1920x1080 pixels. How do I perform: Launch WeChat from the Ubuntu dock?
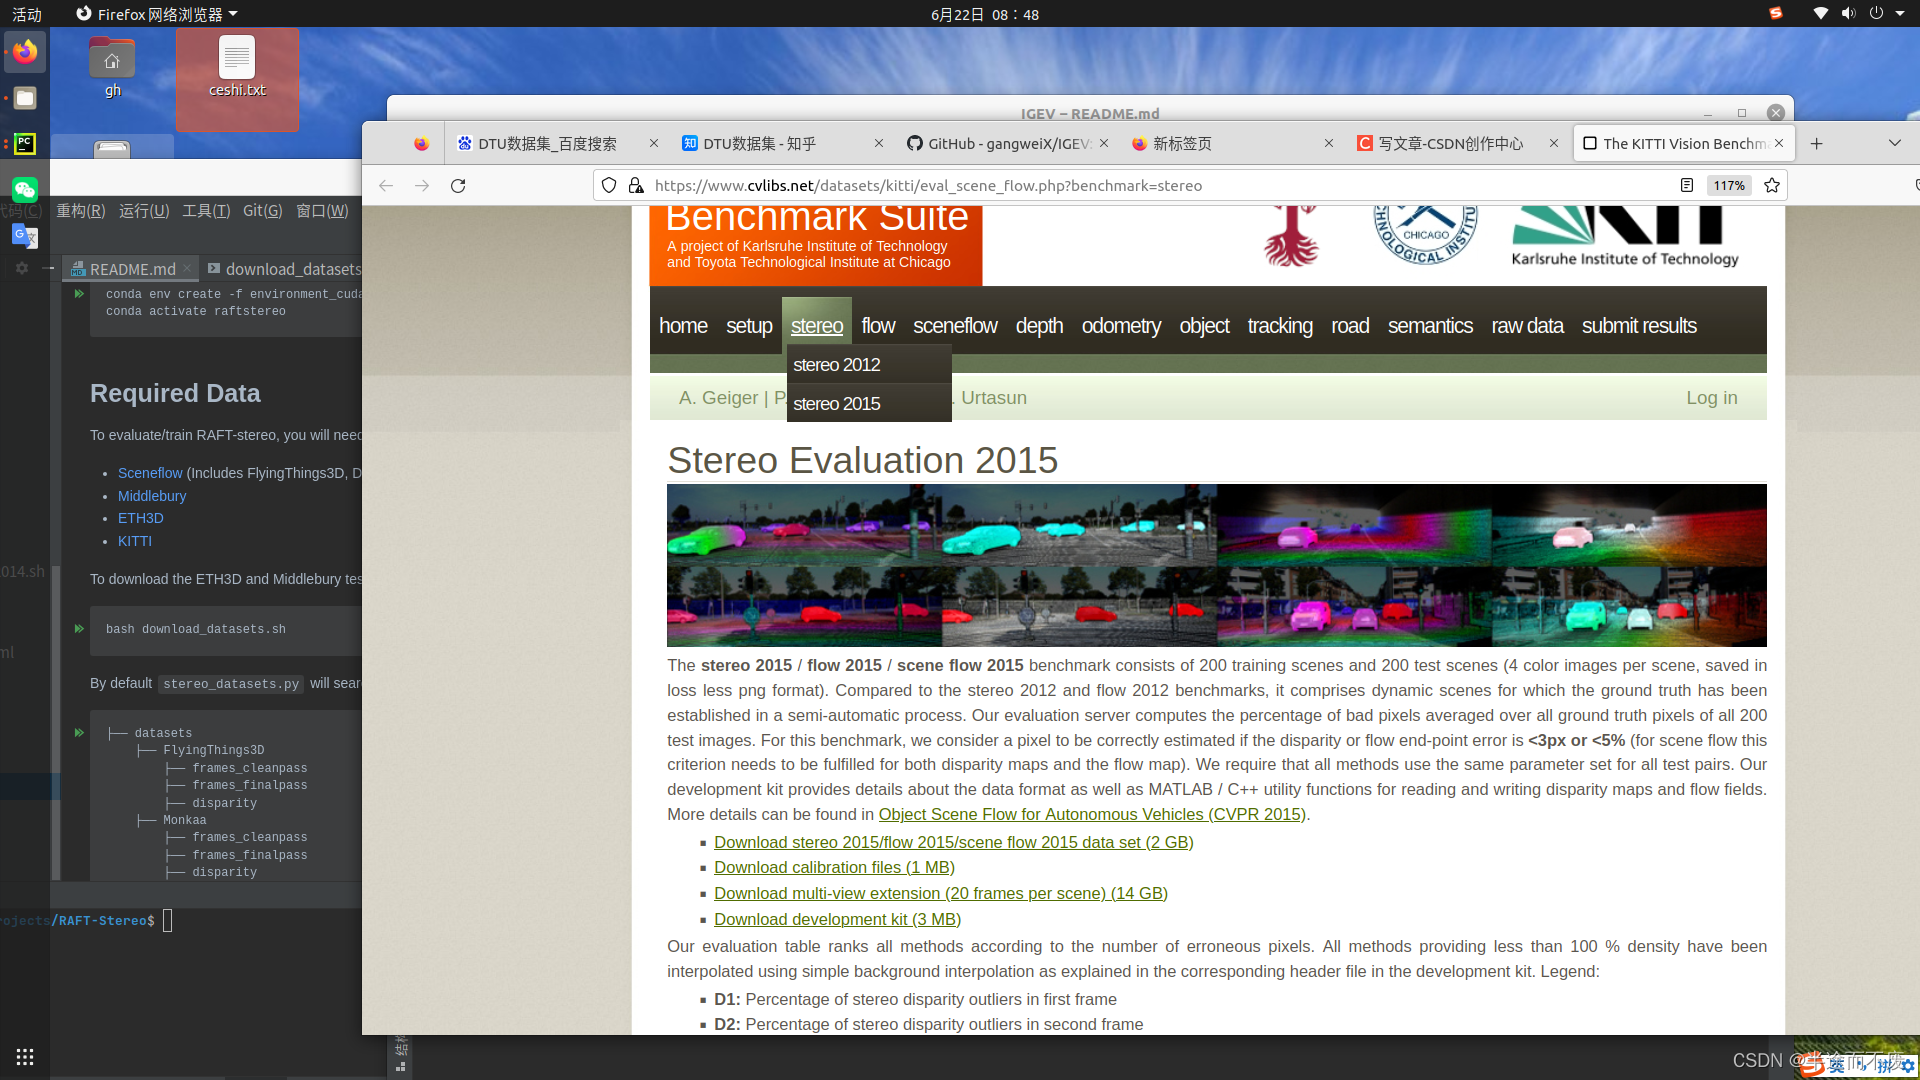pos(25,189)
